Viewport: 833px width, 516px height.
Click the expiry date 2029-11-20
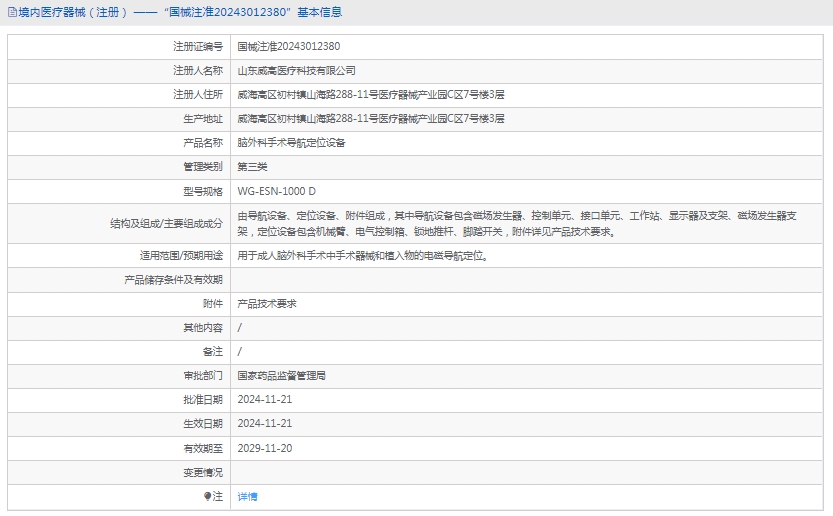[265, 448]
